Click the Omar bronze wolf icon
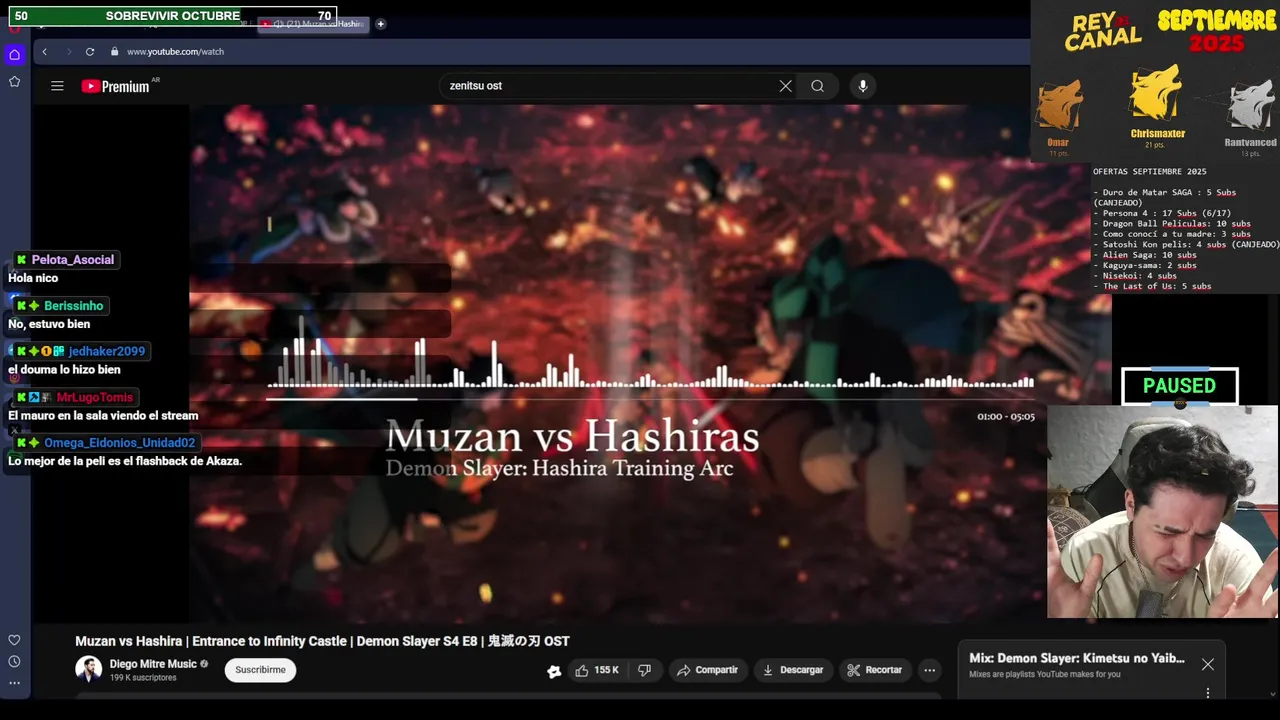Viewport: 1280px width, 720px height. 1058,105
